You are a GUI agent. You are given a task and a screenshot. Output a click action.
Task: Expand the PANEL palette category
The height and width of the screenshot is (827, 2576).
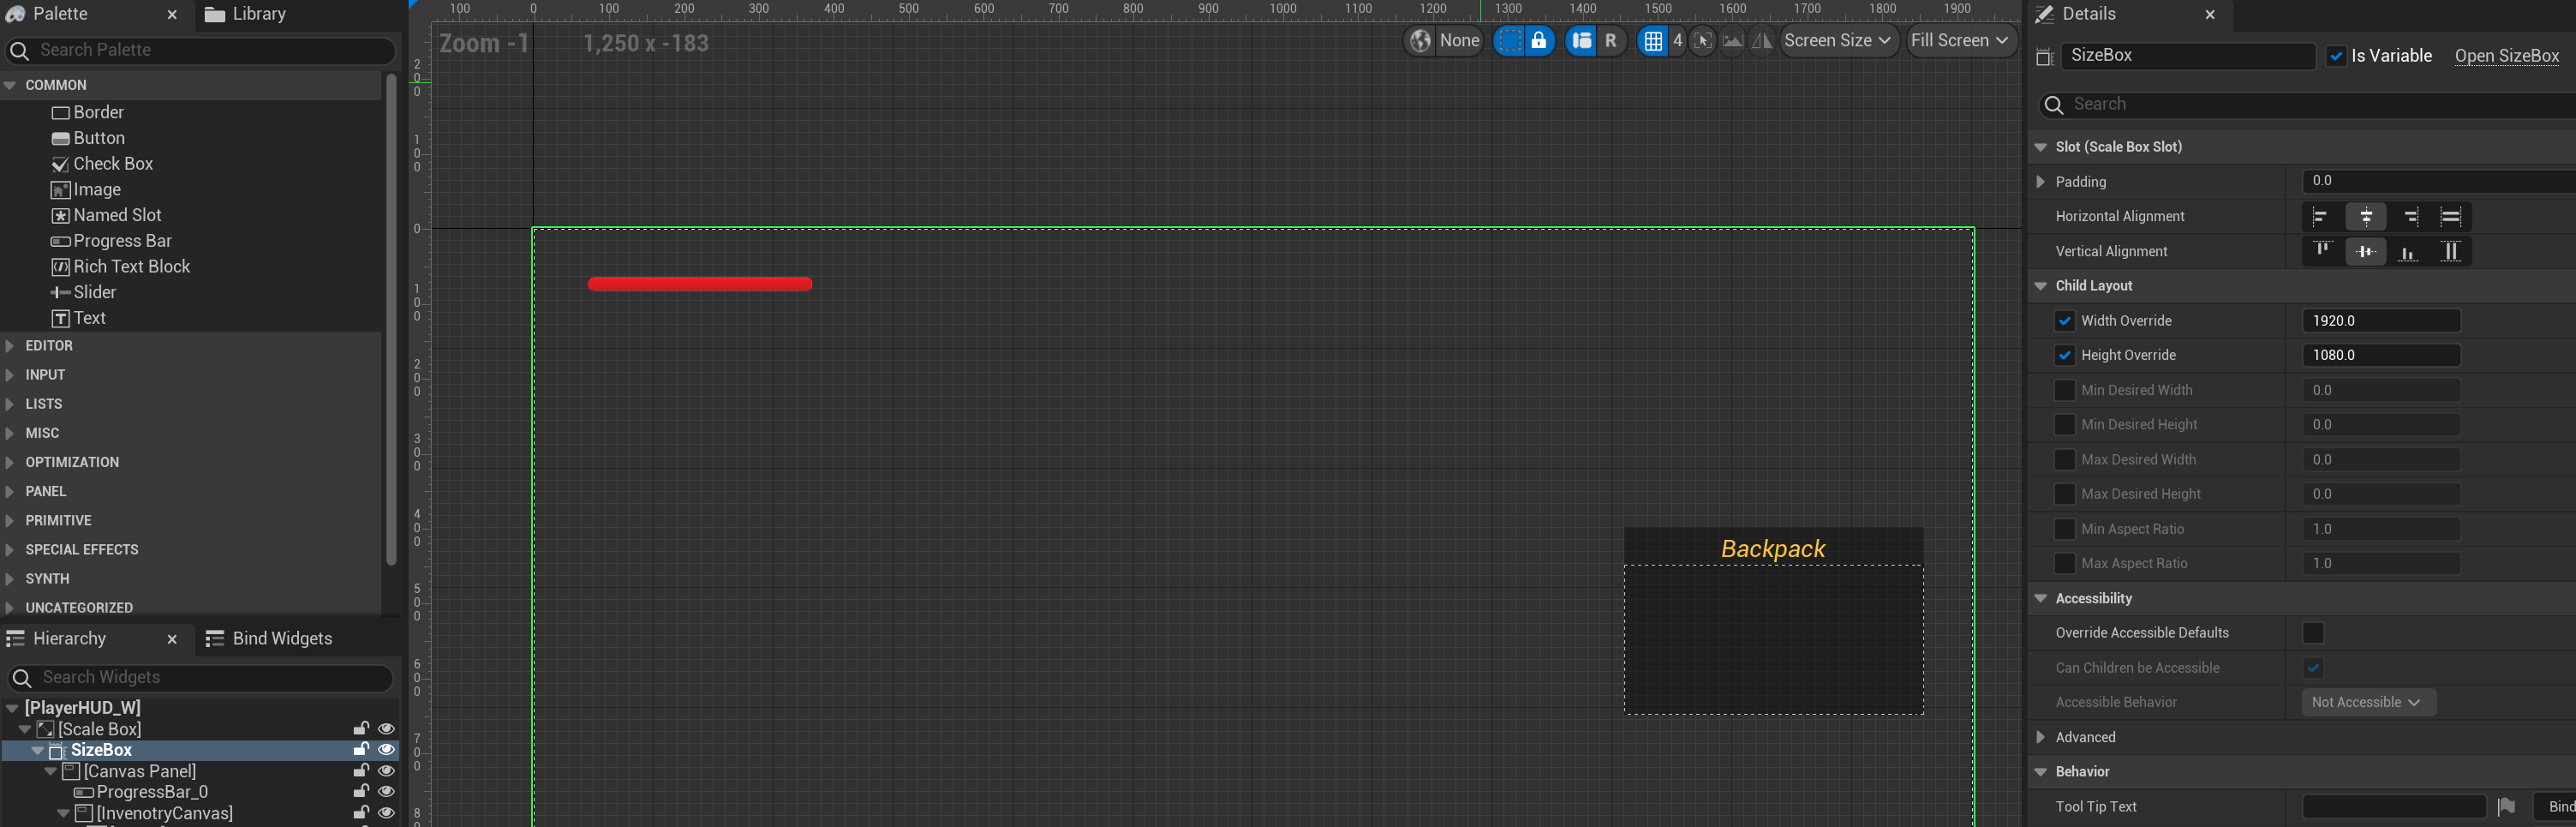[x=10, y=492]
